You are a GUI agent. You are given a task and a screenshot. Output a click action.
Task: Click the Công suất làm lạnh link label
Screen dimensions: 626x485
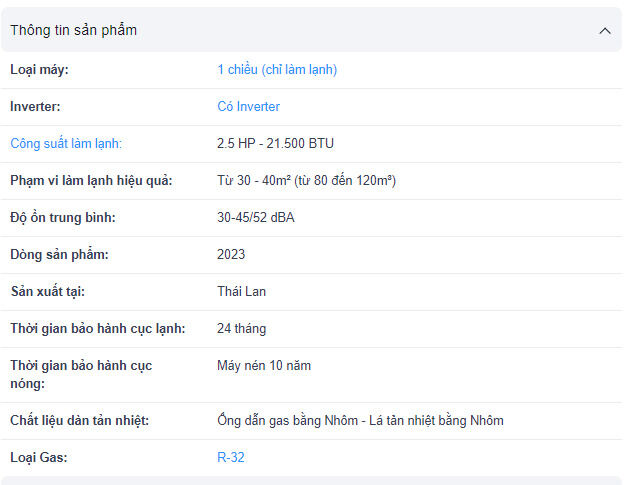click(66, 144)
